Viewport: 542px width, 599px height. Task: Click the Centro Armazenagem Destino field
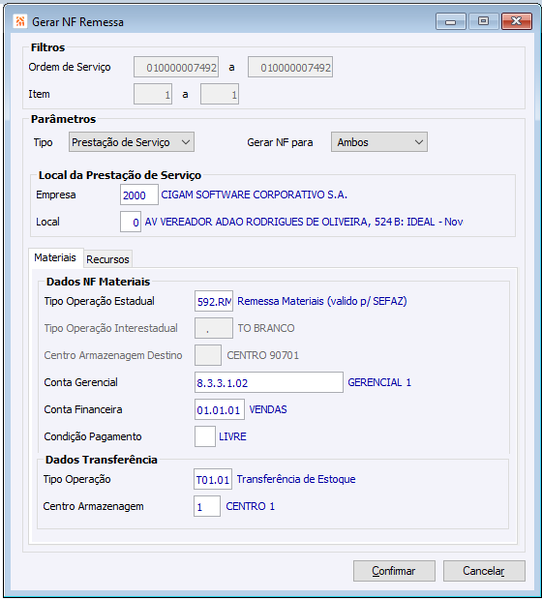pyautogui.click(x=208, y=355)
